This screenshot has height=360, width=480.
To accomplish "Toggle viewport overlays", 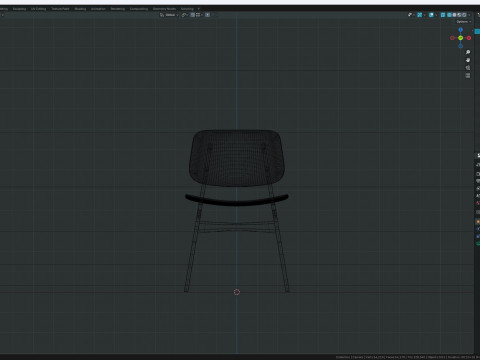I will click(431, 15).
